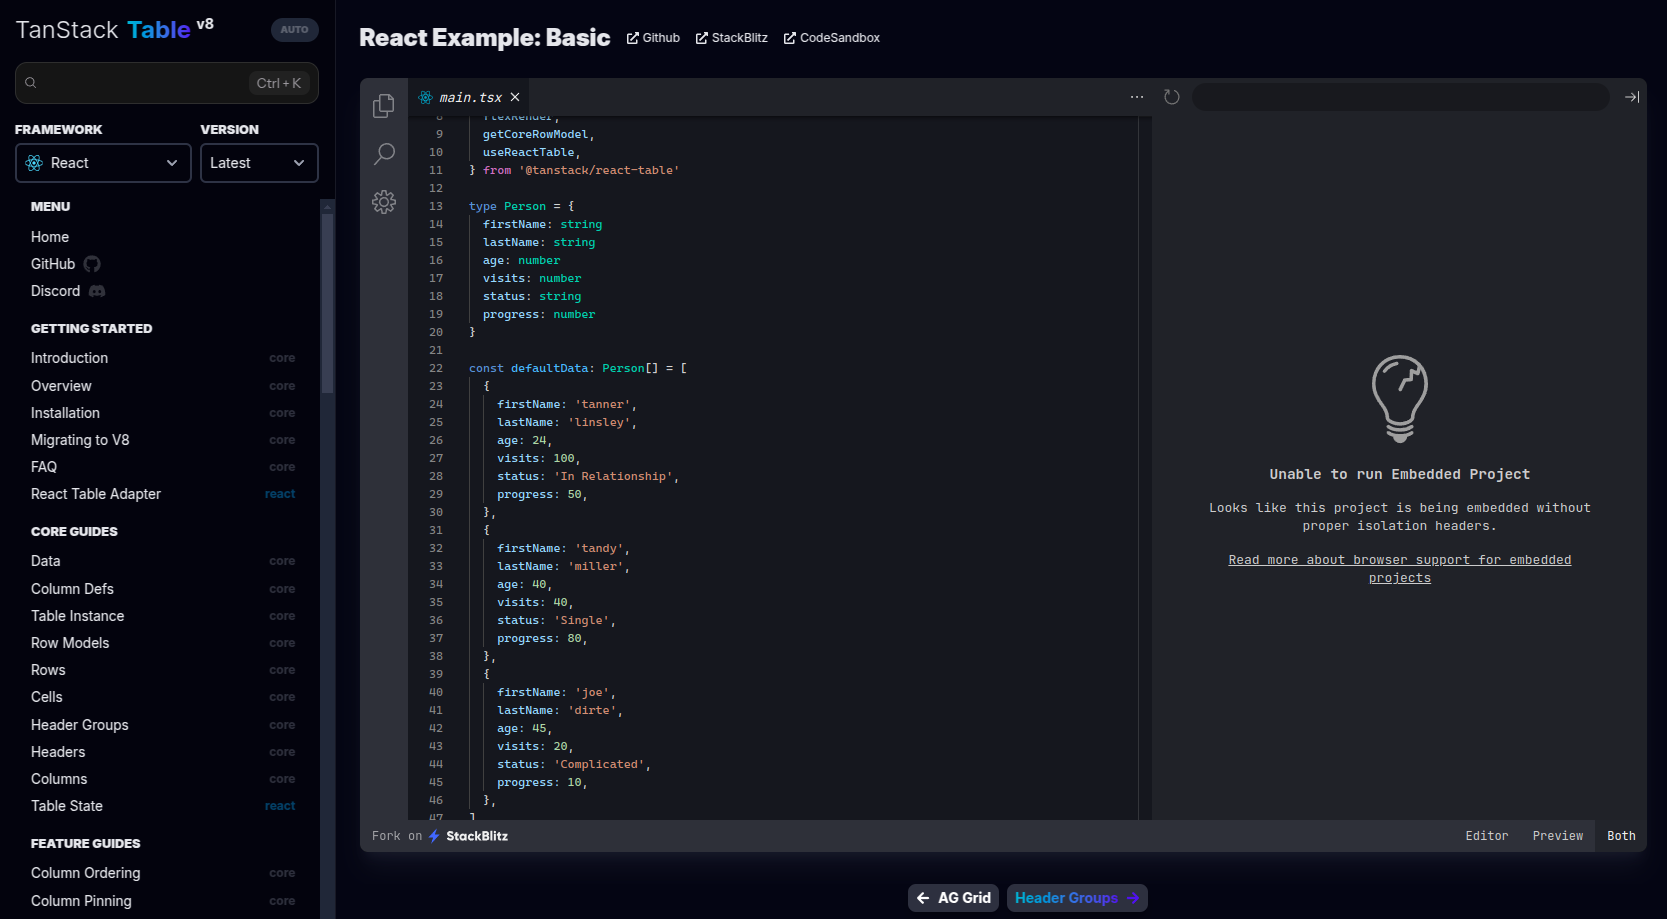Select the main.tsx editor tab
Viewport: 1667px width, 919px height.
(x=468, y=97)
